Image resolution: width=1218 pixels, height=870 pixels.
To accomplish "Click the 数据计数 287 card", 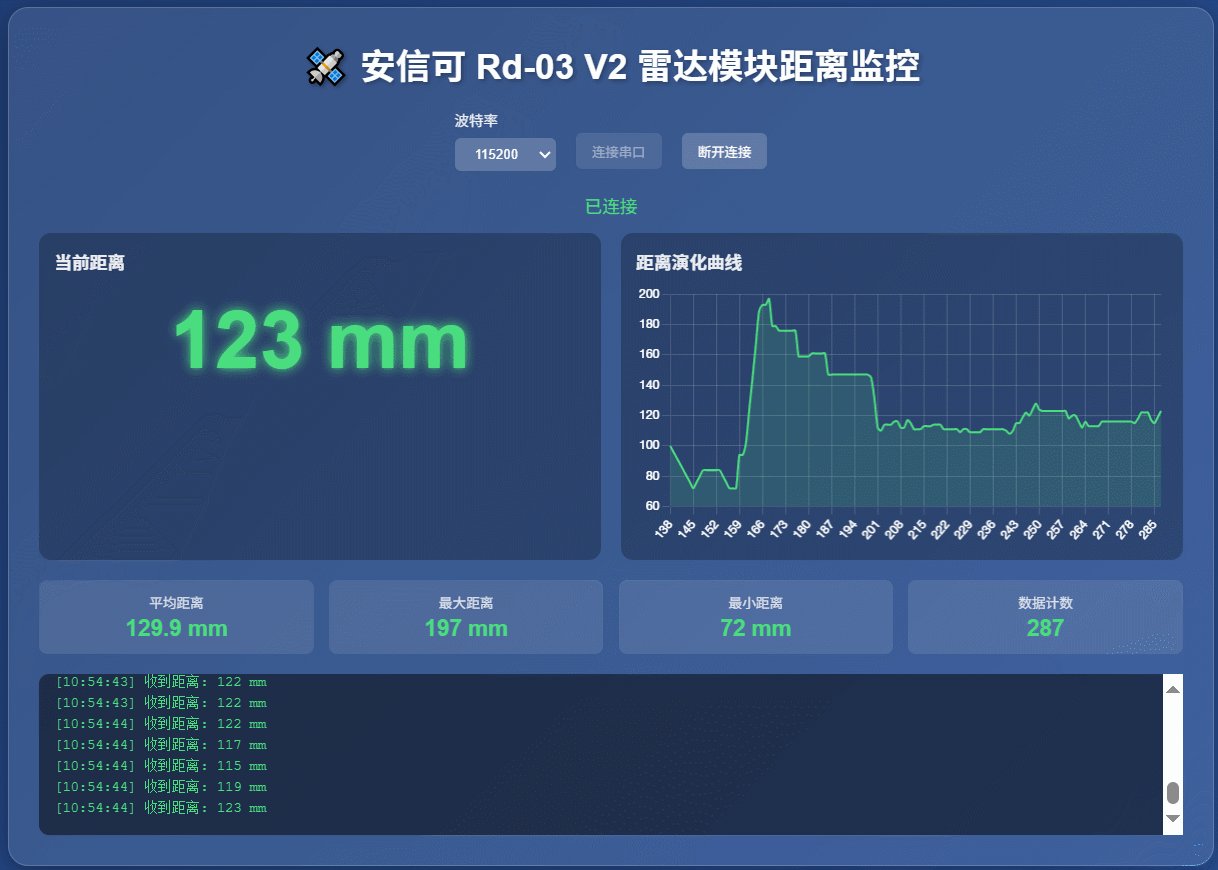I will pyautogui.click(x=1045, y=617).
